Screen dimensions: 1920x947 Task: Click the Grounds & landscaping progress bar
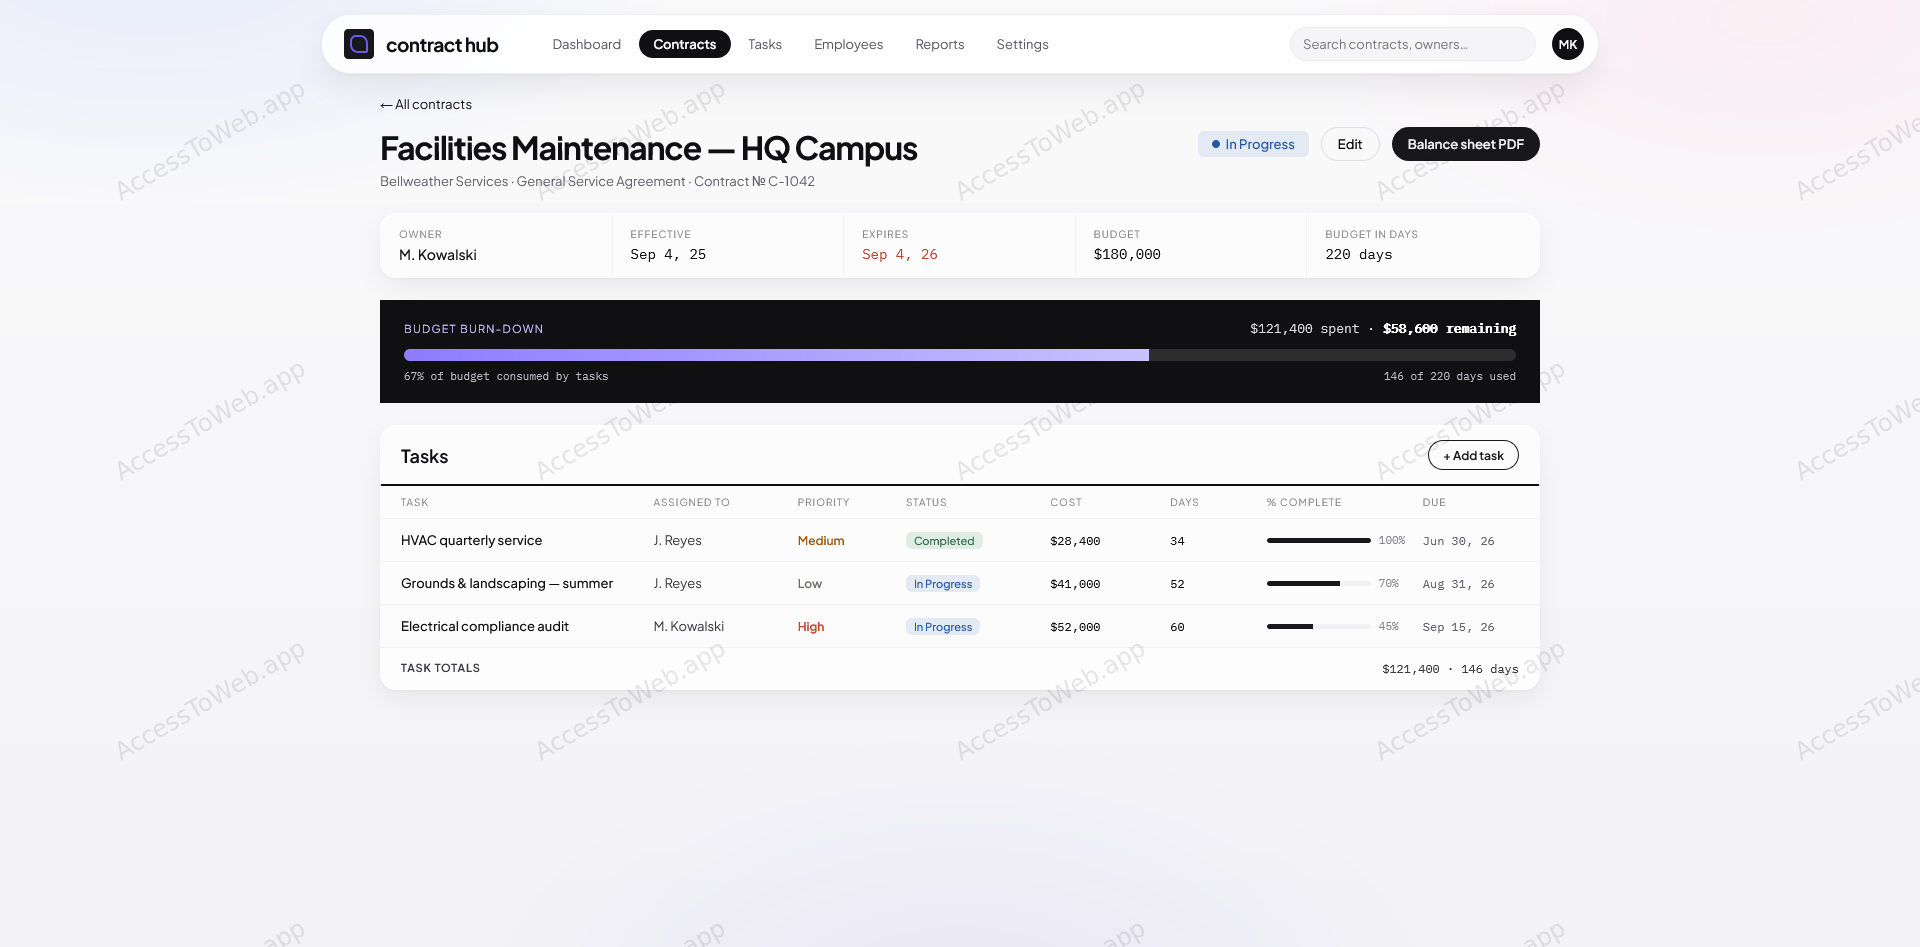pos(1319,584)
